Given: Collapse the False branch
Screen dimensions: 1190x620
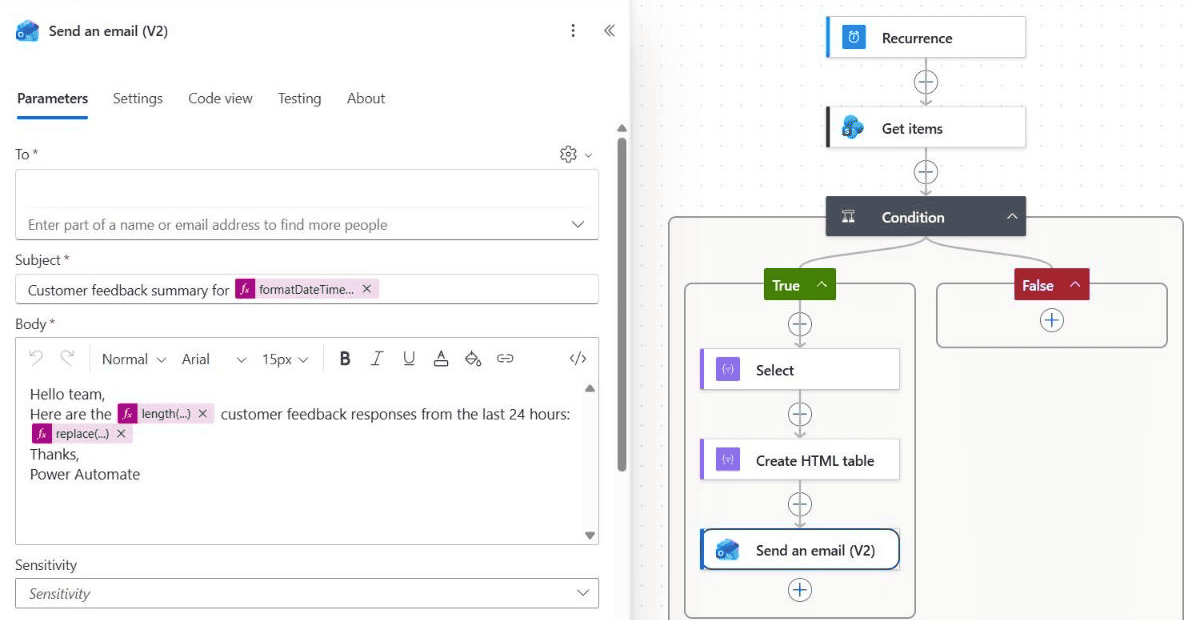Looking at the screenshot, I should click(1075, 285).
